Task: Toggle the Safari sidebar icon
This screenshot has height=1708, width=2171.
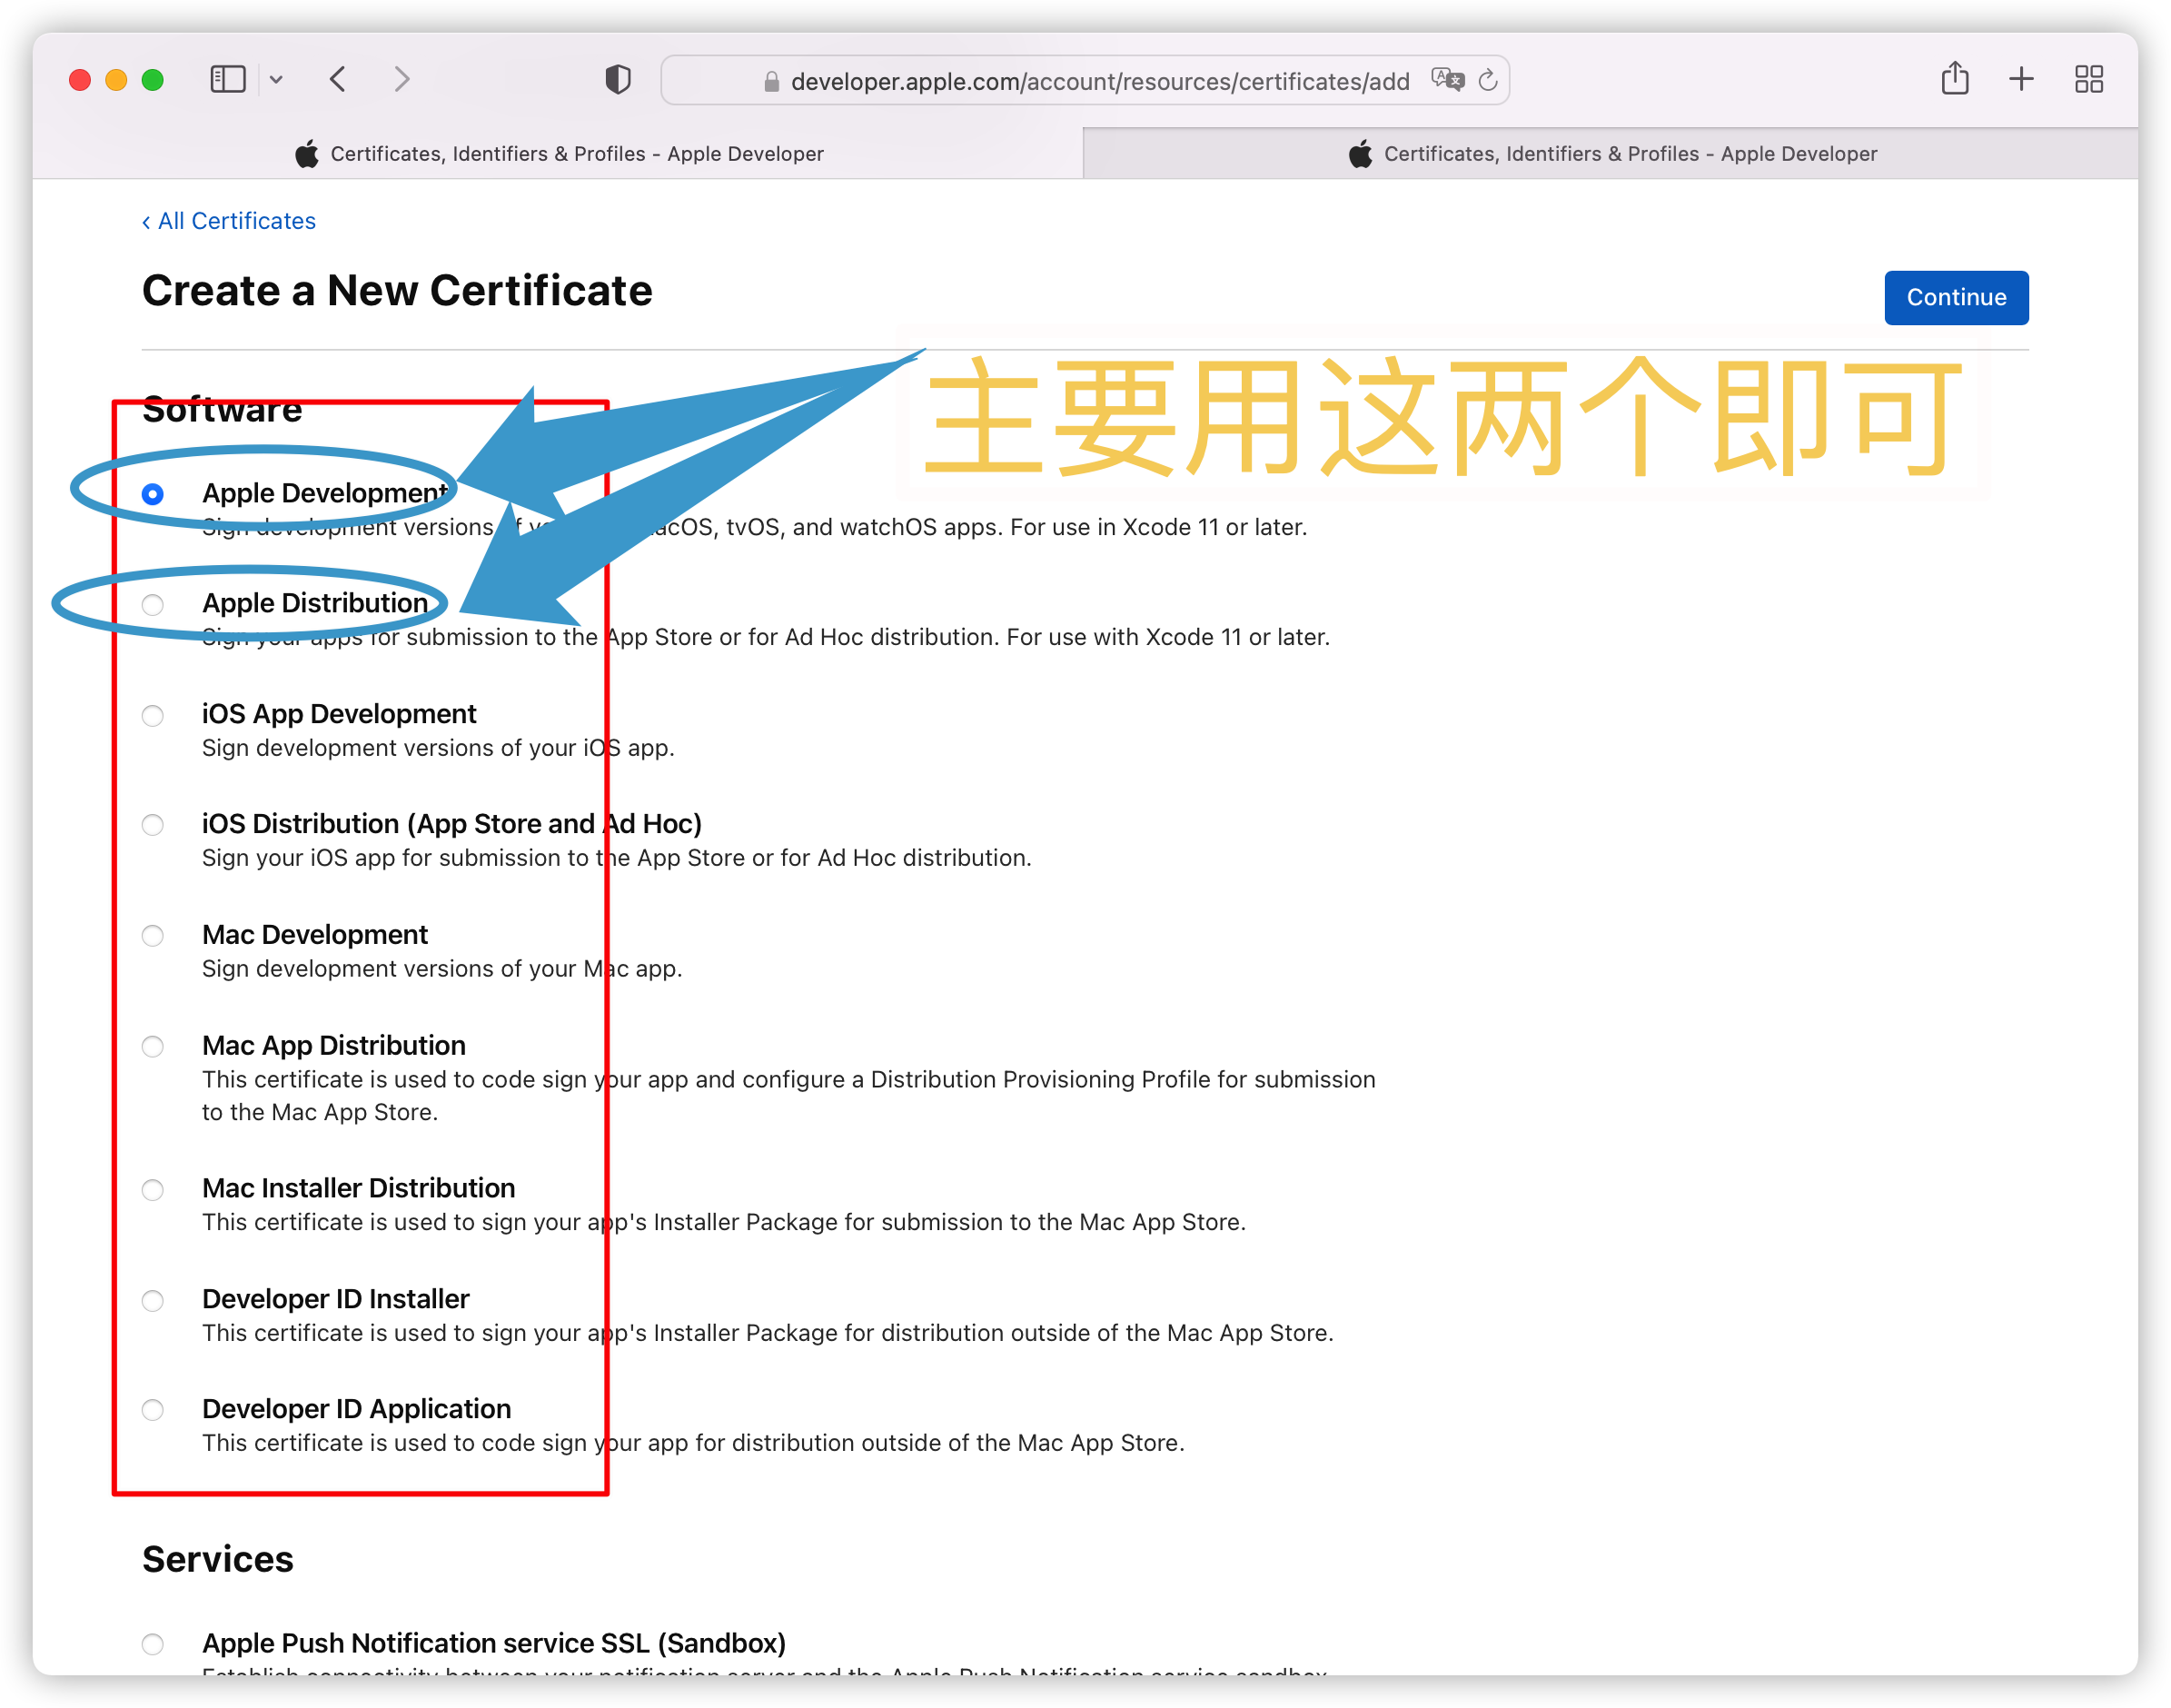Action: click(x=228, y=79)
